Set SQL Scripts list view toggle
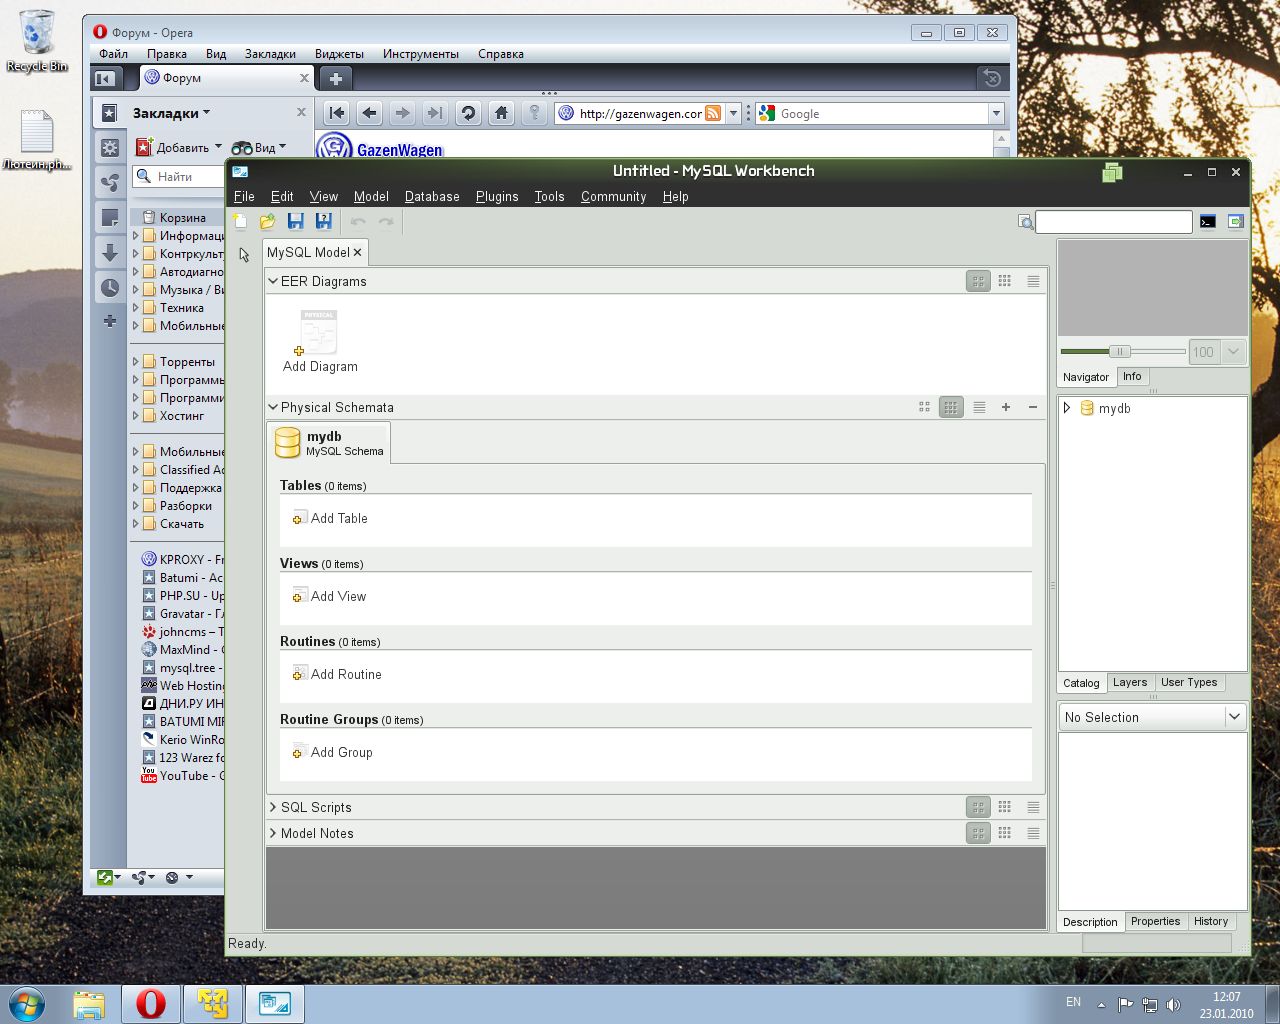This screenshot has height=1024, width=1280. [x=1033, y=807]
